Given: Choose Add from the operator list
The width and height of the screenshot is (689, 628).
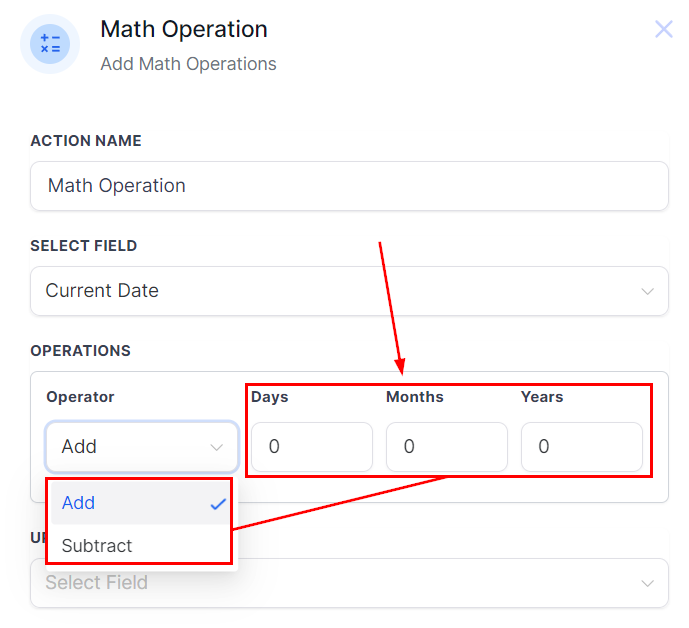Looking at the screenshot, I should [x=79, y=503].
